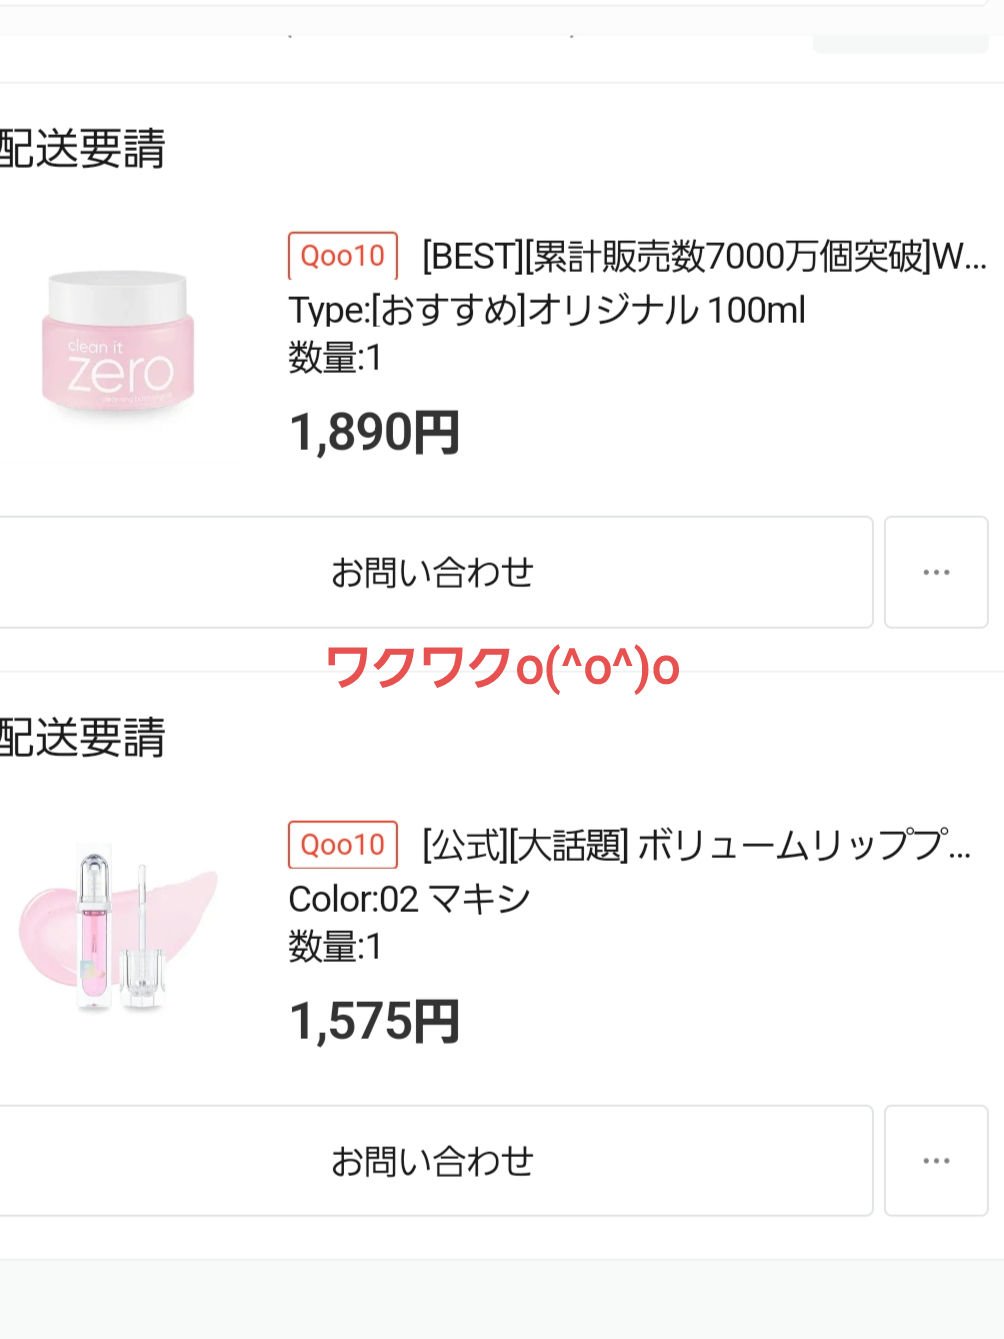The height and width of the screenshot is (1339, 1004).
Task: Click the red ワクワクo(^o^)o text
Action: pos(503,667)
